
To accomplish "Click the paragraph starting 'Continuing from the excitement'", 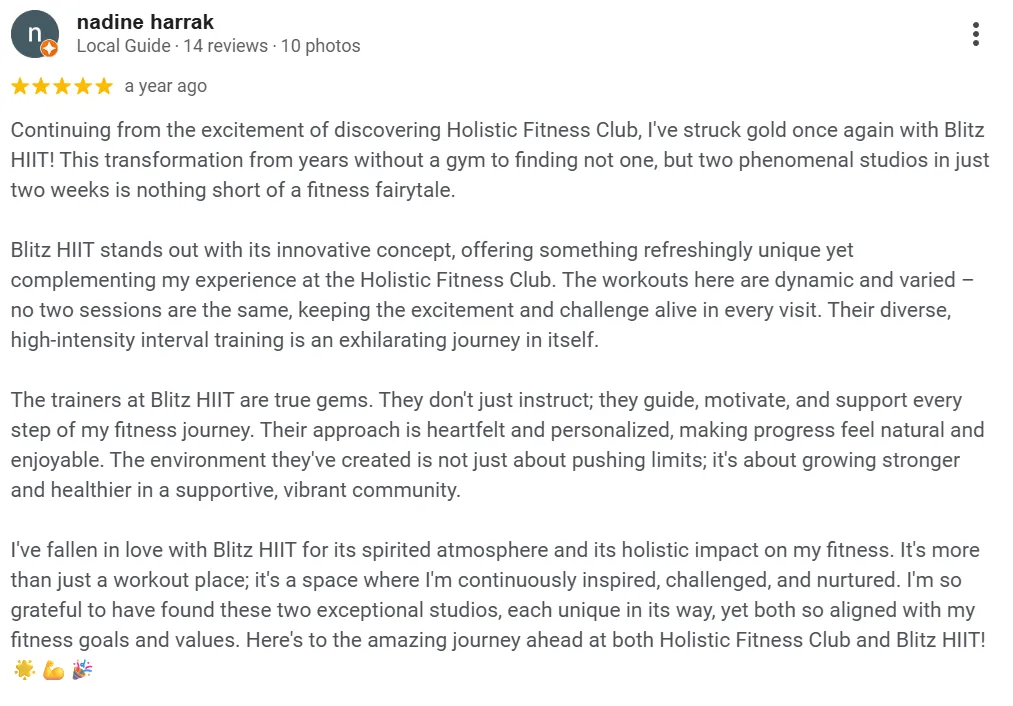I will point(499,160).
